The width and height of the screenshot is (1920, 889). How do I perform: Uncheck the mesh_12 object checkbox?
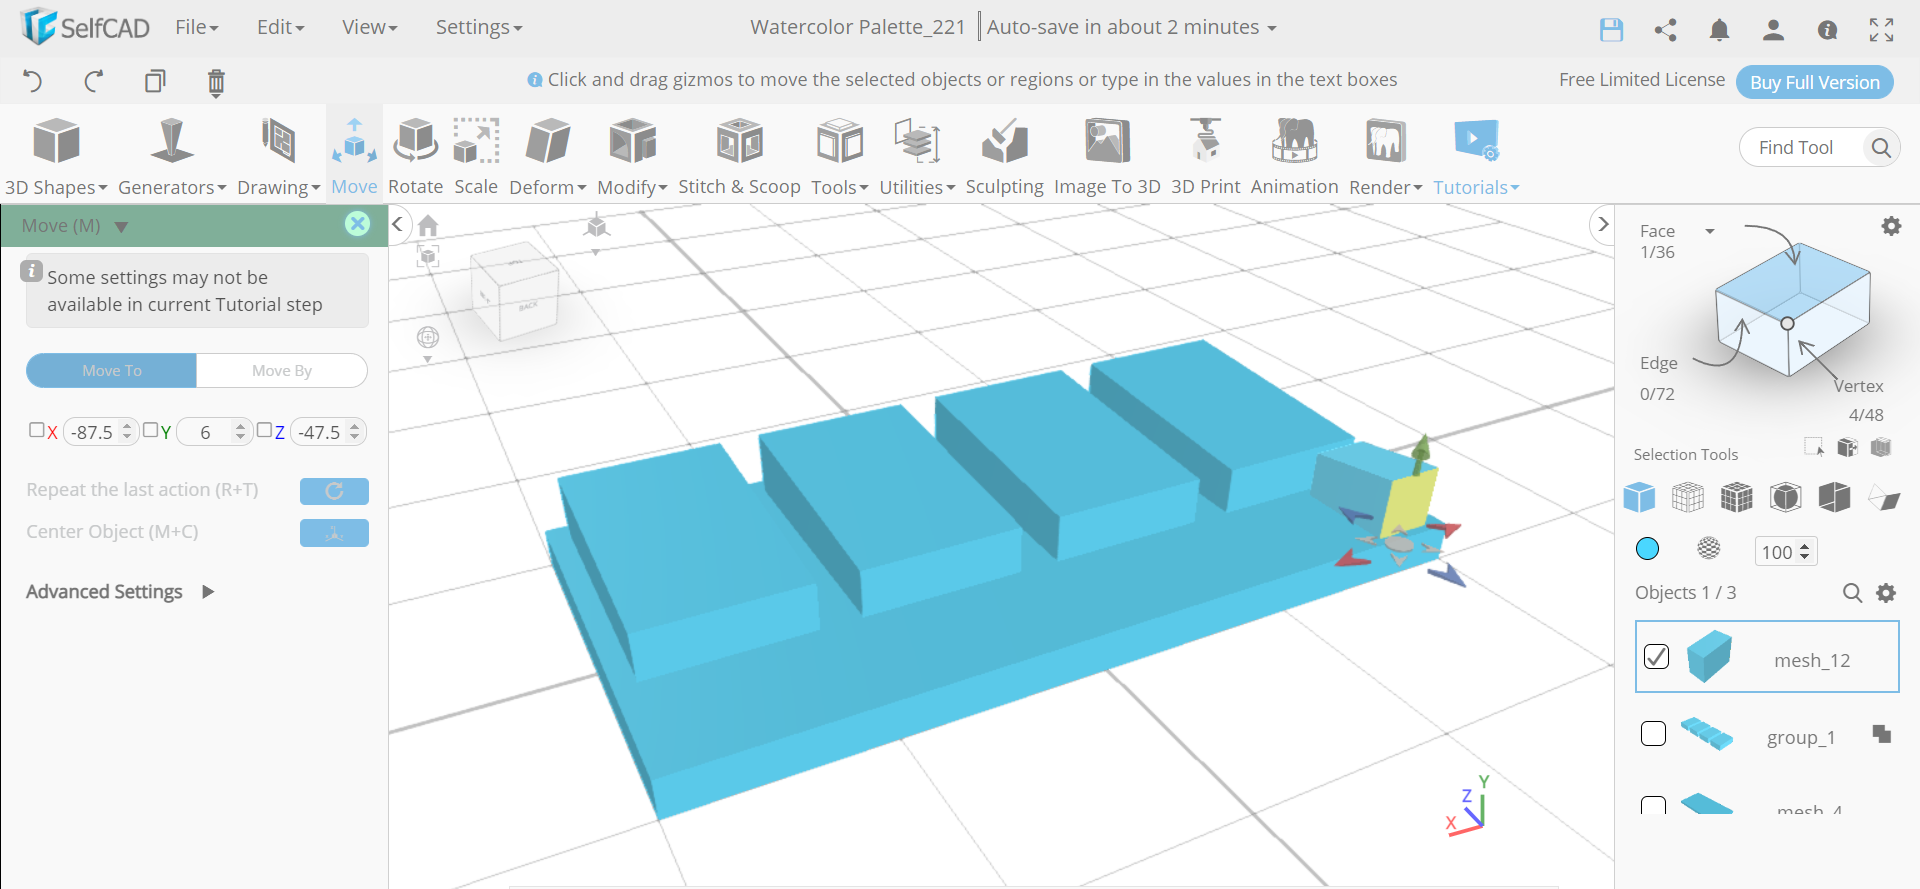tap(1657, 656)
